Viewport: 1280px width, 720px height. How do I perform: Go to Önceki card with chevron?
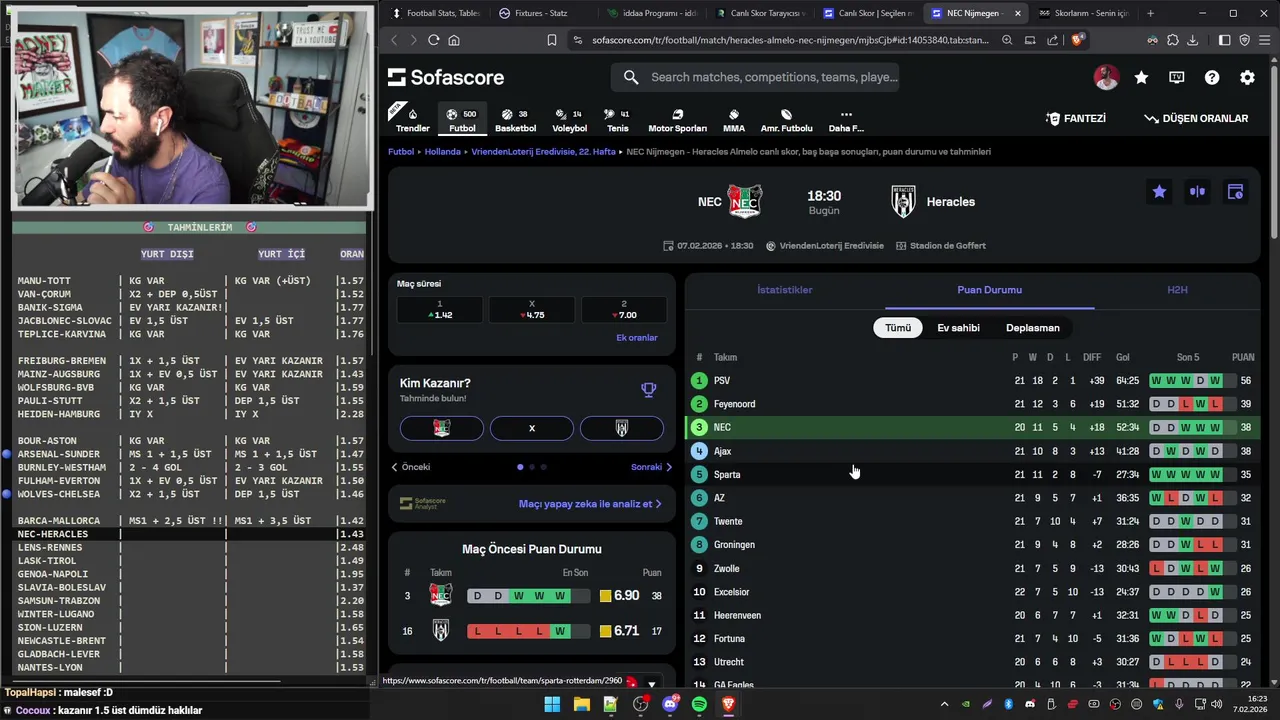[x=411, y=467]
